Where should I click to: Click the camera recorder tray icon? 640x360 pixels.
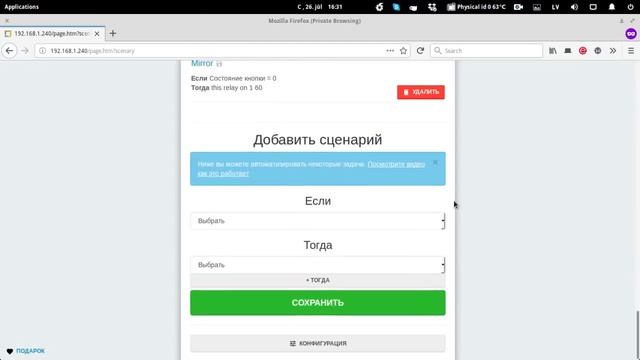tap(518, 7)
